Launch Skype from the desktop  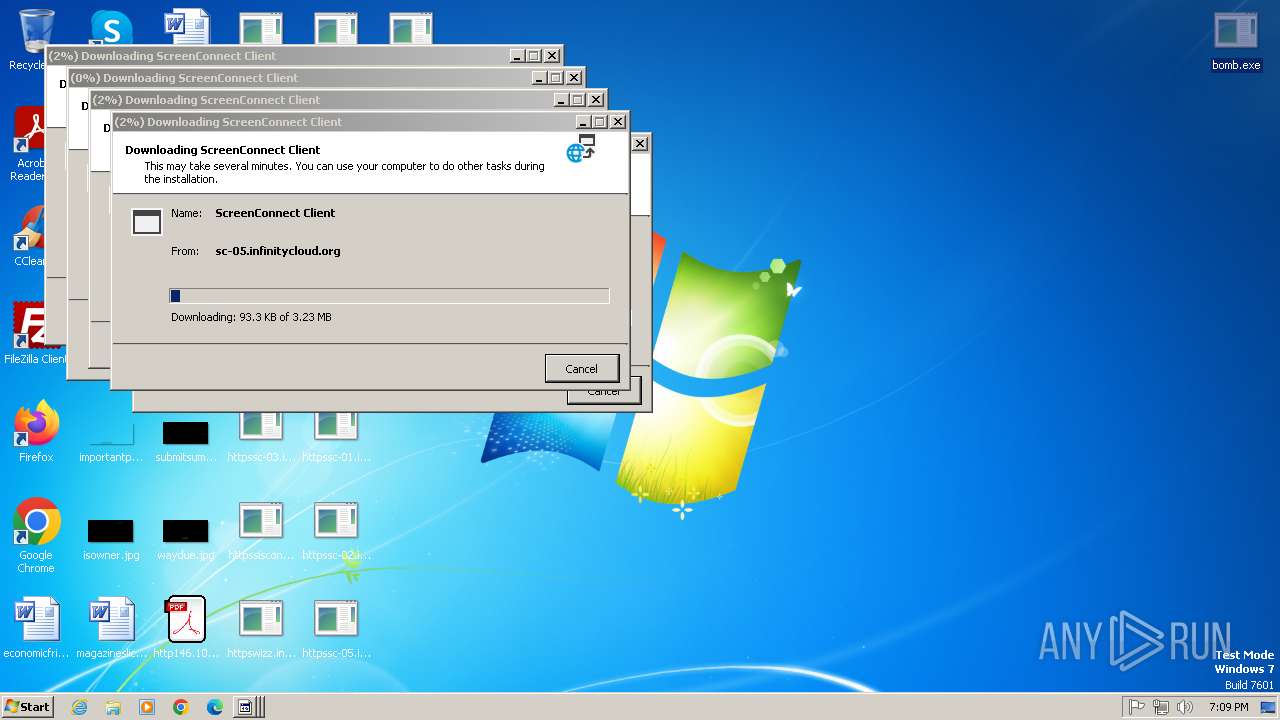click(x=111, y=30)
